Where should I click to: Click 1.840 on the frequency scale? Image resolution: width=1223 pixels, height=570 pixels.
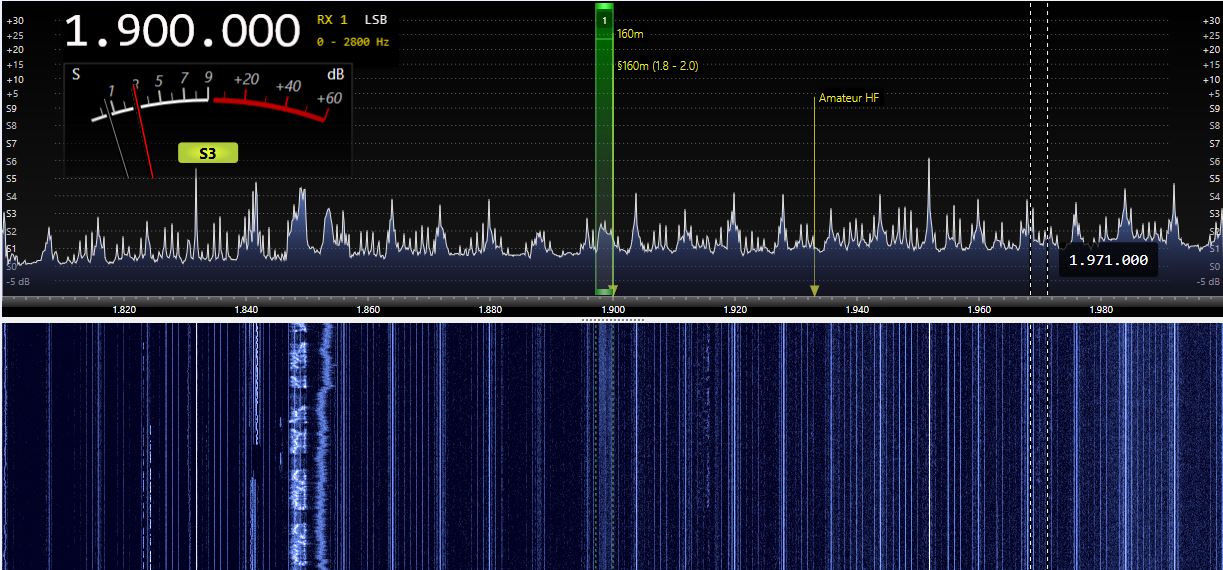click(x=246, y=310)
